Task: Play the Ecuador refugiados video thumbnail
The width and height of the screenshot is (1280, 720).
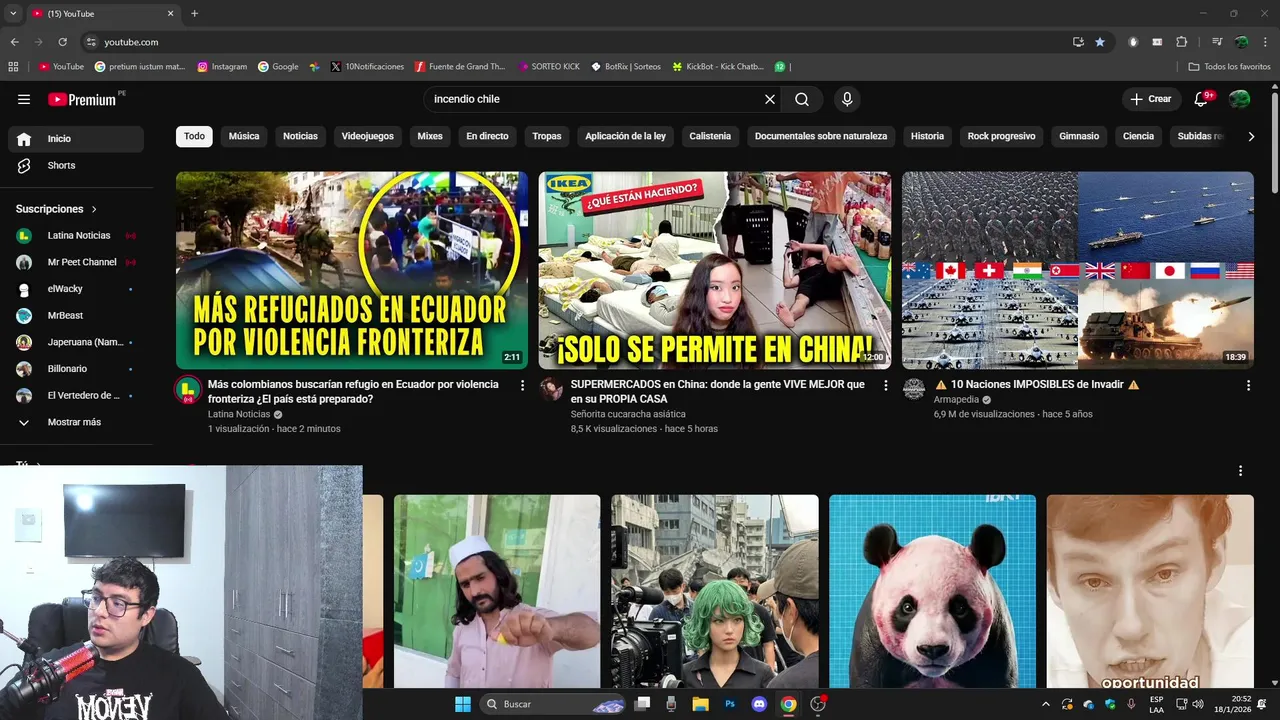Action: [352, 270]
